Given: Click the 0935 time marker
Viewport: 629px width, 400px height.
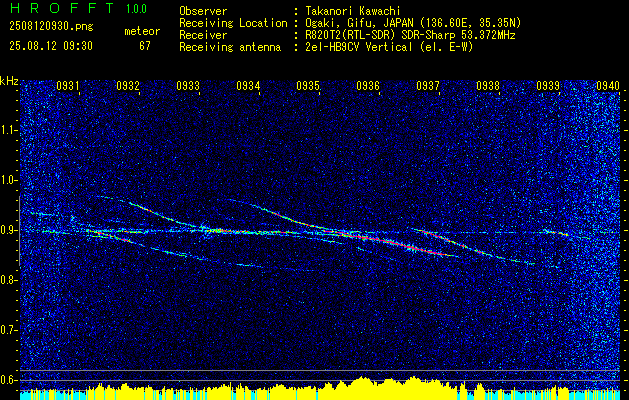Looking at the screenshot, I should coord(308,86).
